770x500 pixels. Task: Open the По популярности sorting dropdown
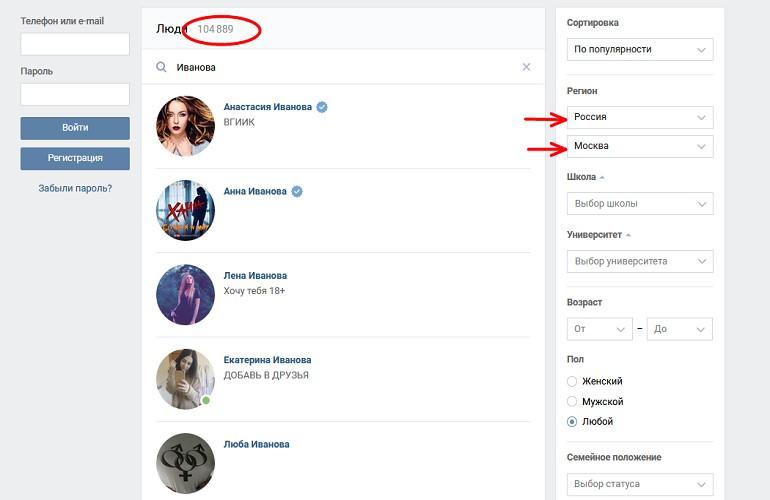[640, 50]
